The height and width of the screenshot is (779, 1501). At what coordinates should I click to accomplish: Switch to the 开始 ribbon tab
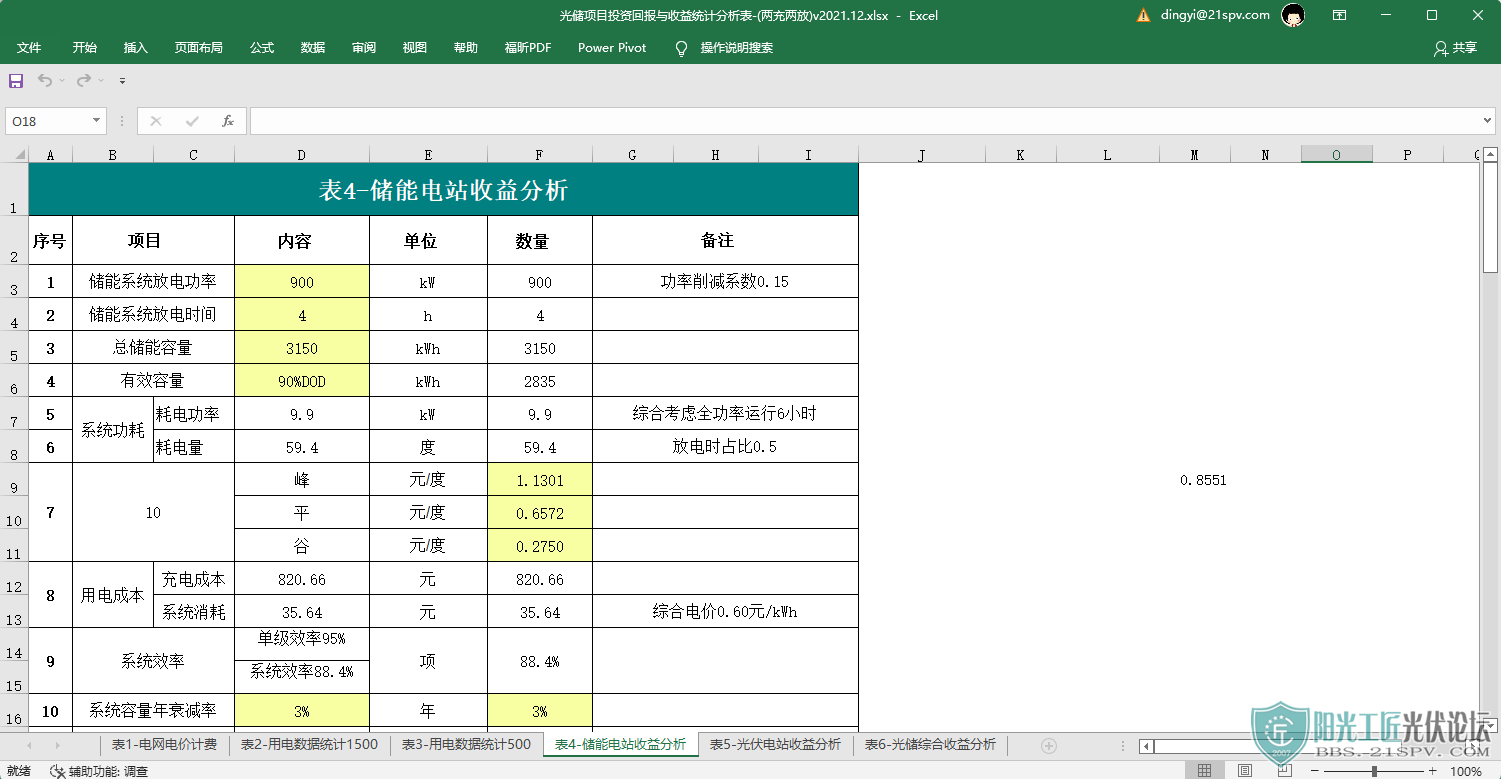coord(85,47)
